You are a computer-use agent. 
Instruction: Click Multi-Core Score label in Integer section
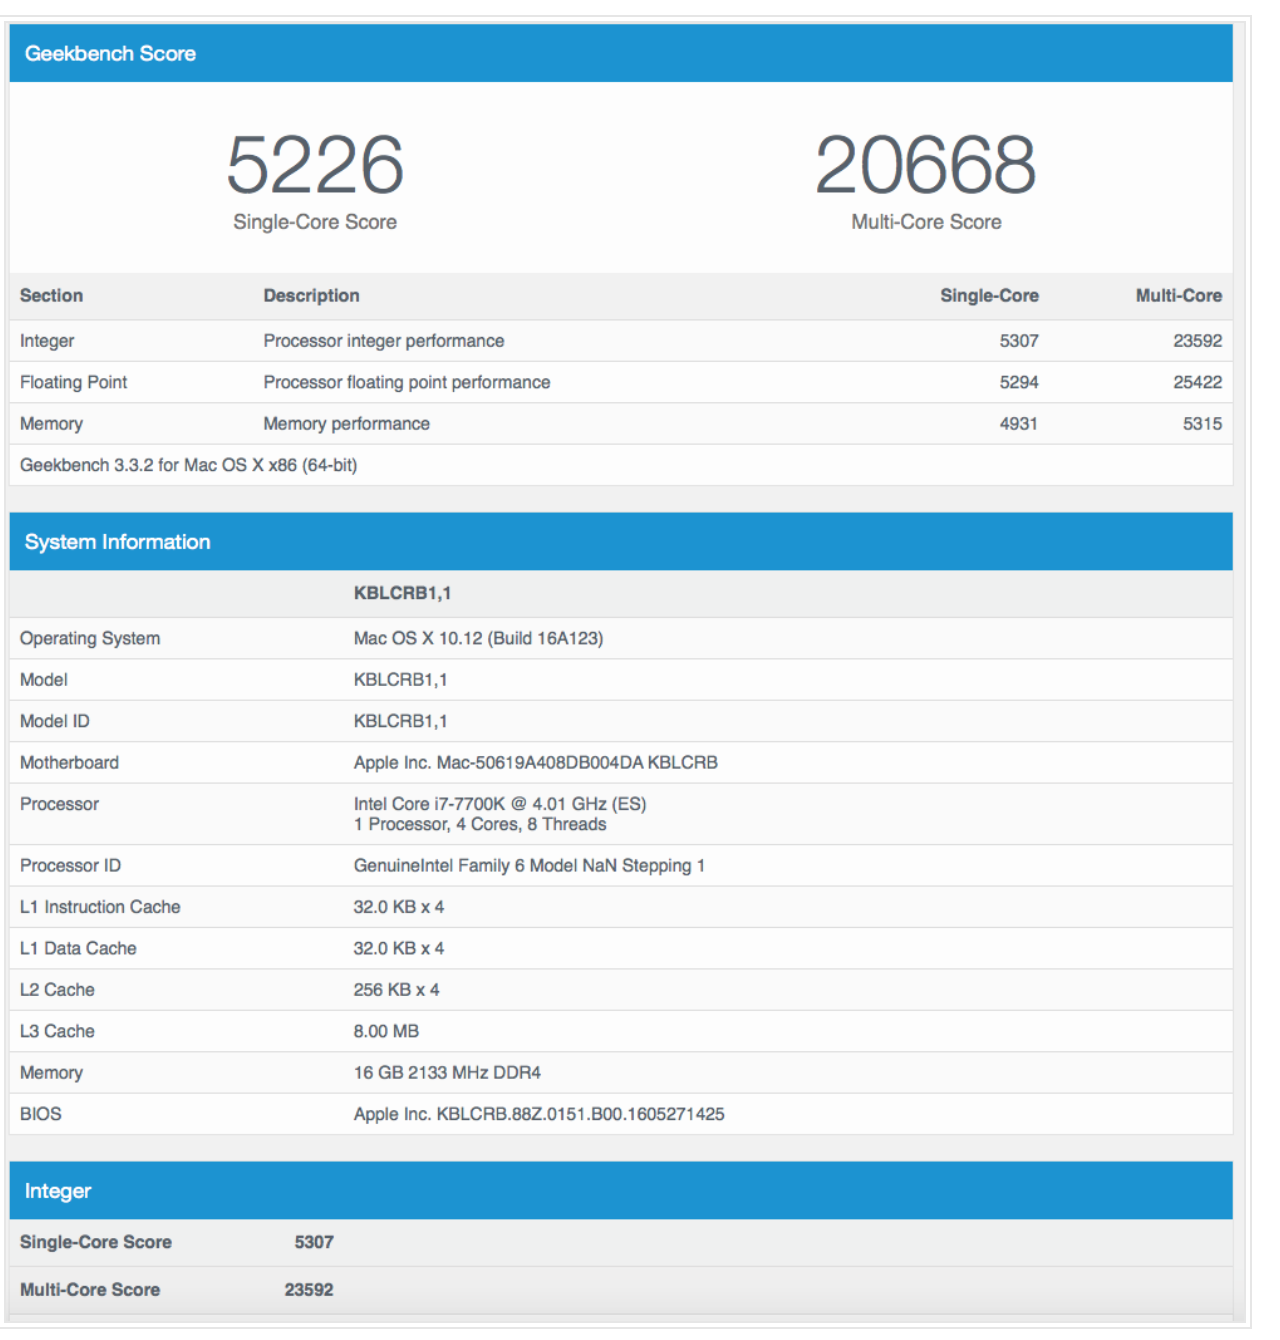90,1290
